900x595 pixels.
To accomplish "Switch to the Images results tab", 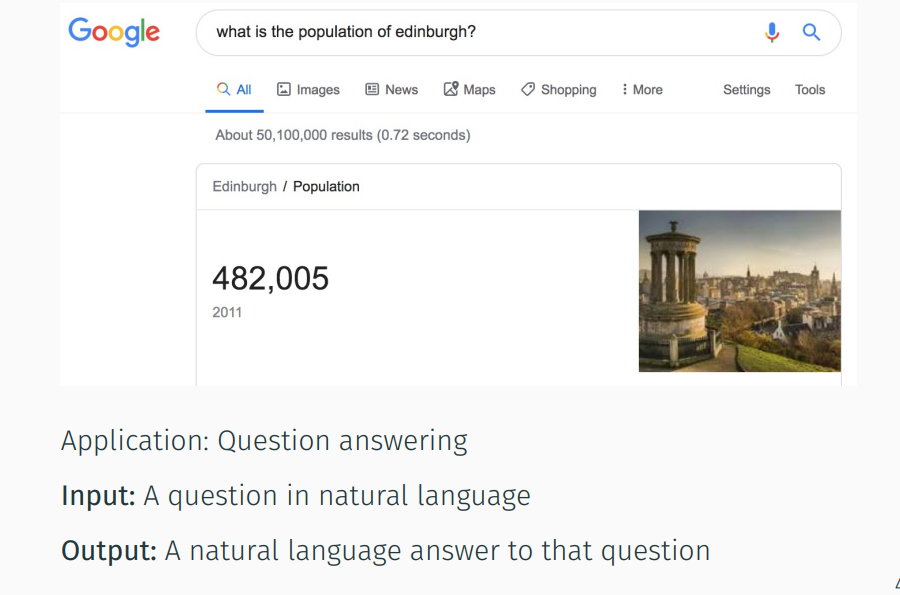I will click(308, 90).
